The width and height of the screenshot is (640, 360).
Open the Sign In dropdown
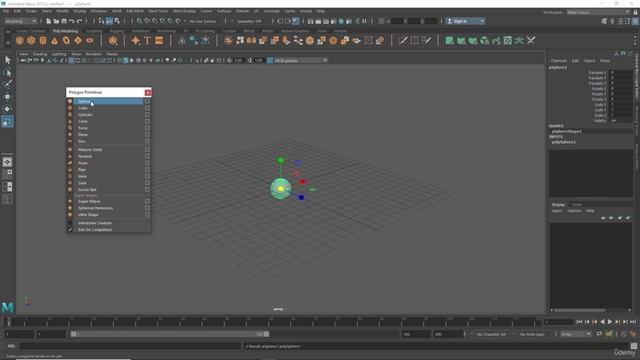pos(465,21)
